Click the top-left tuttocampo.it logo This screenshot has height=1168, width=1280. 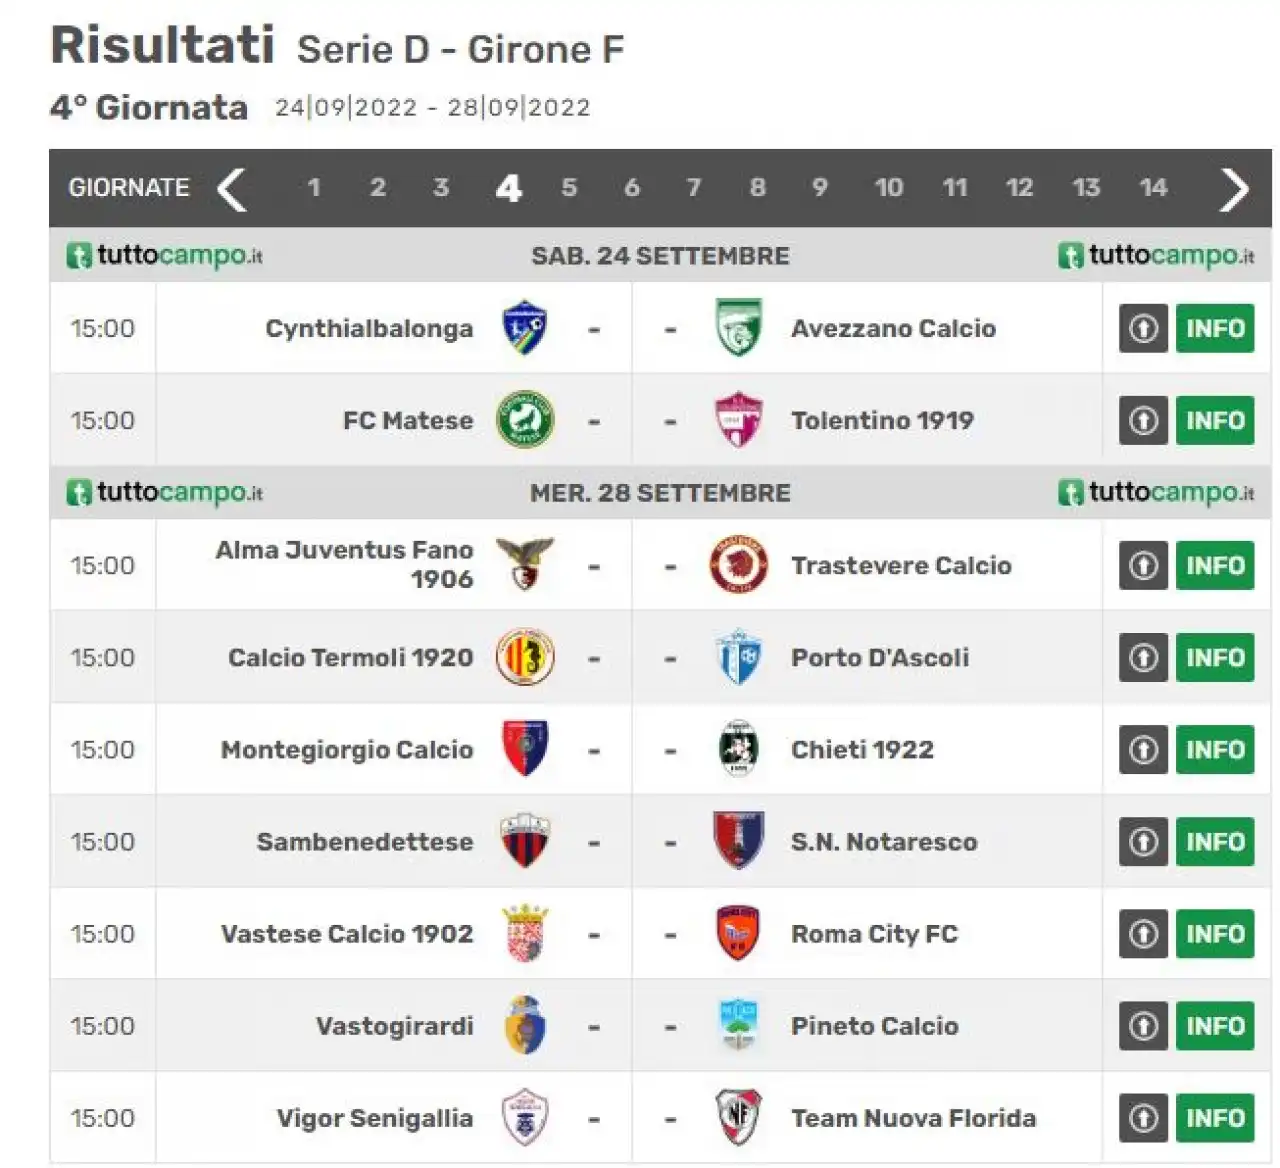point(165,256)
